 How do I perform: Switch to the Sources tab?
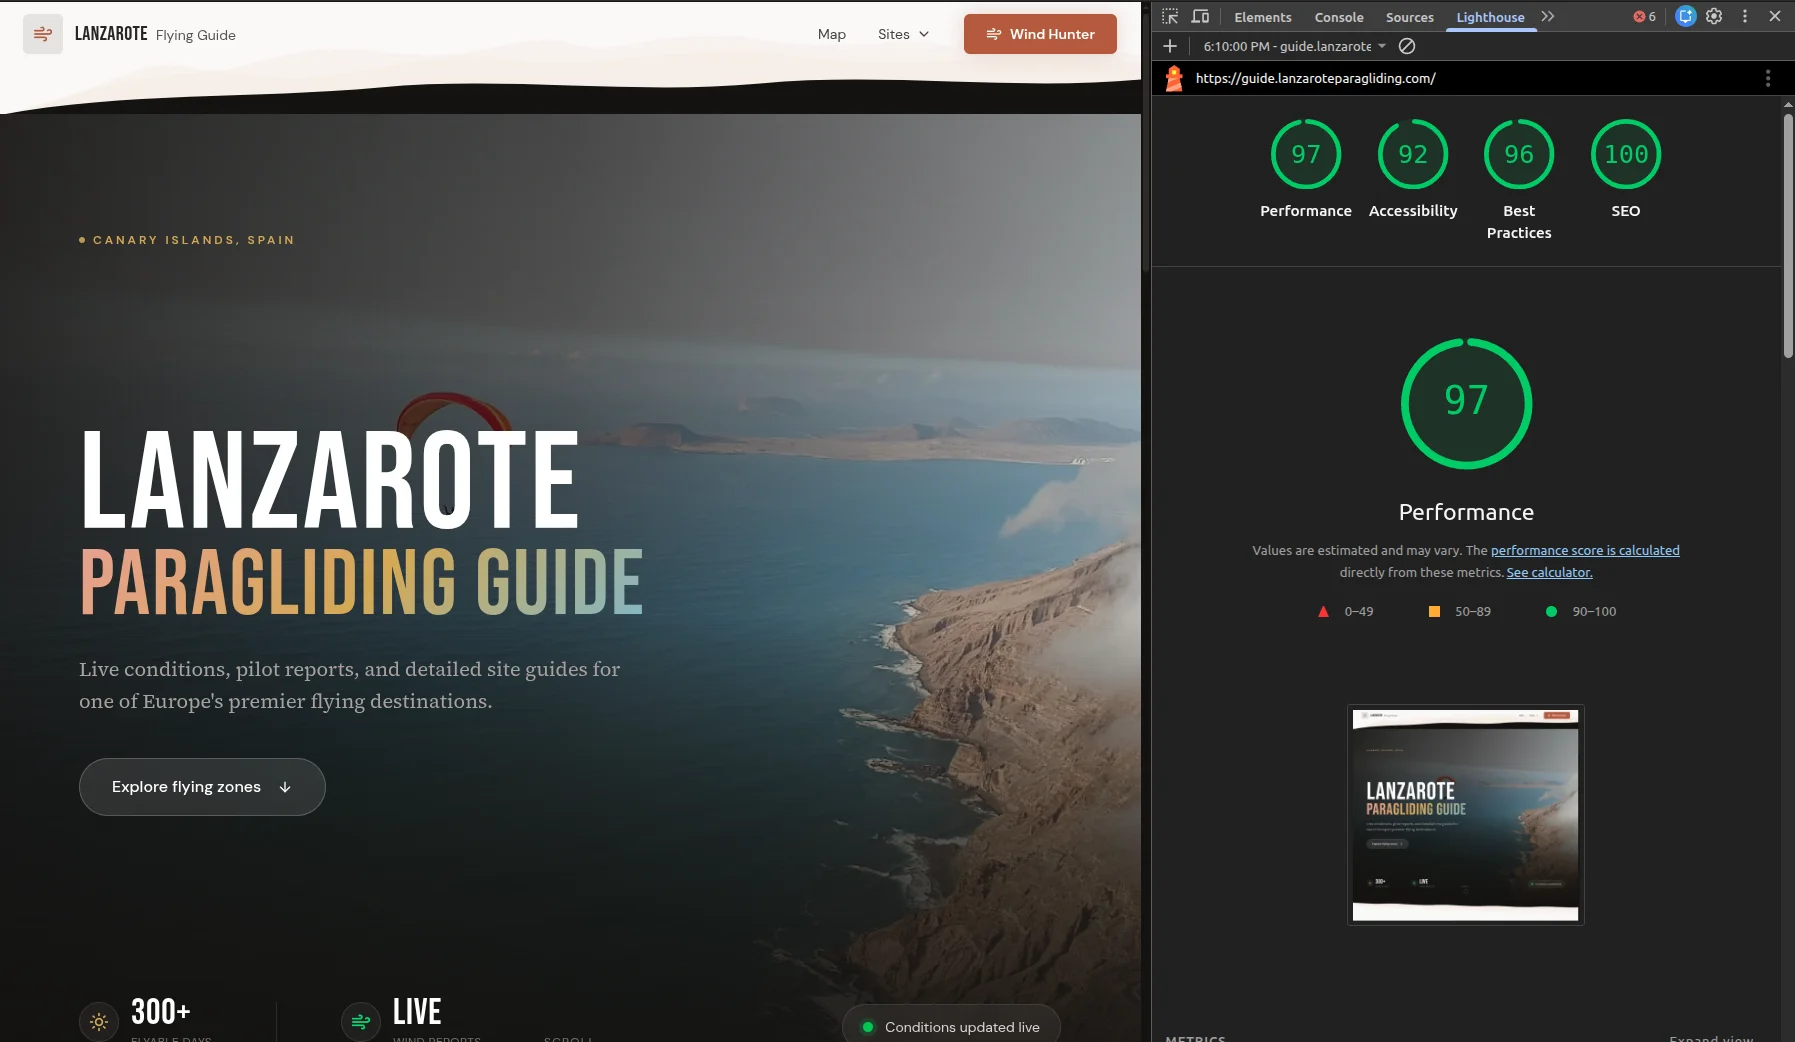[x=1409, y=17]
